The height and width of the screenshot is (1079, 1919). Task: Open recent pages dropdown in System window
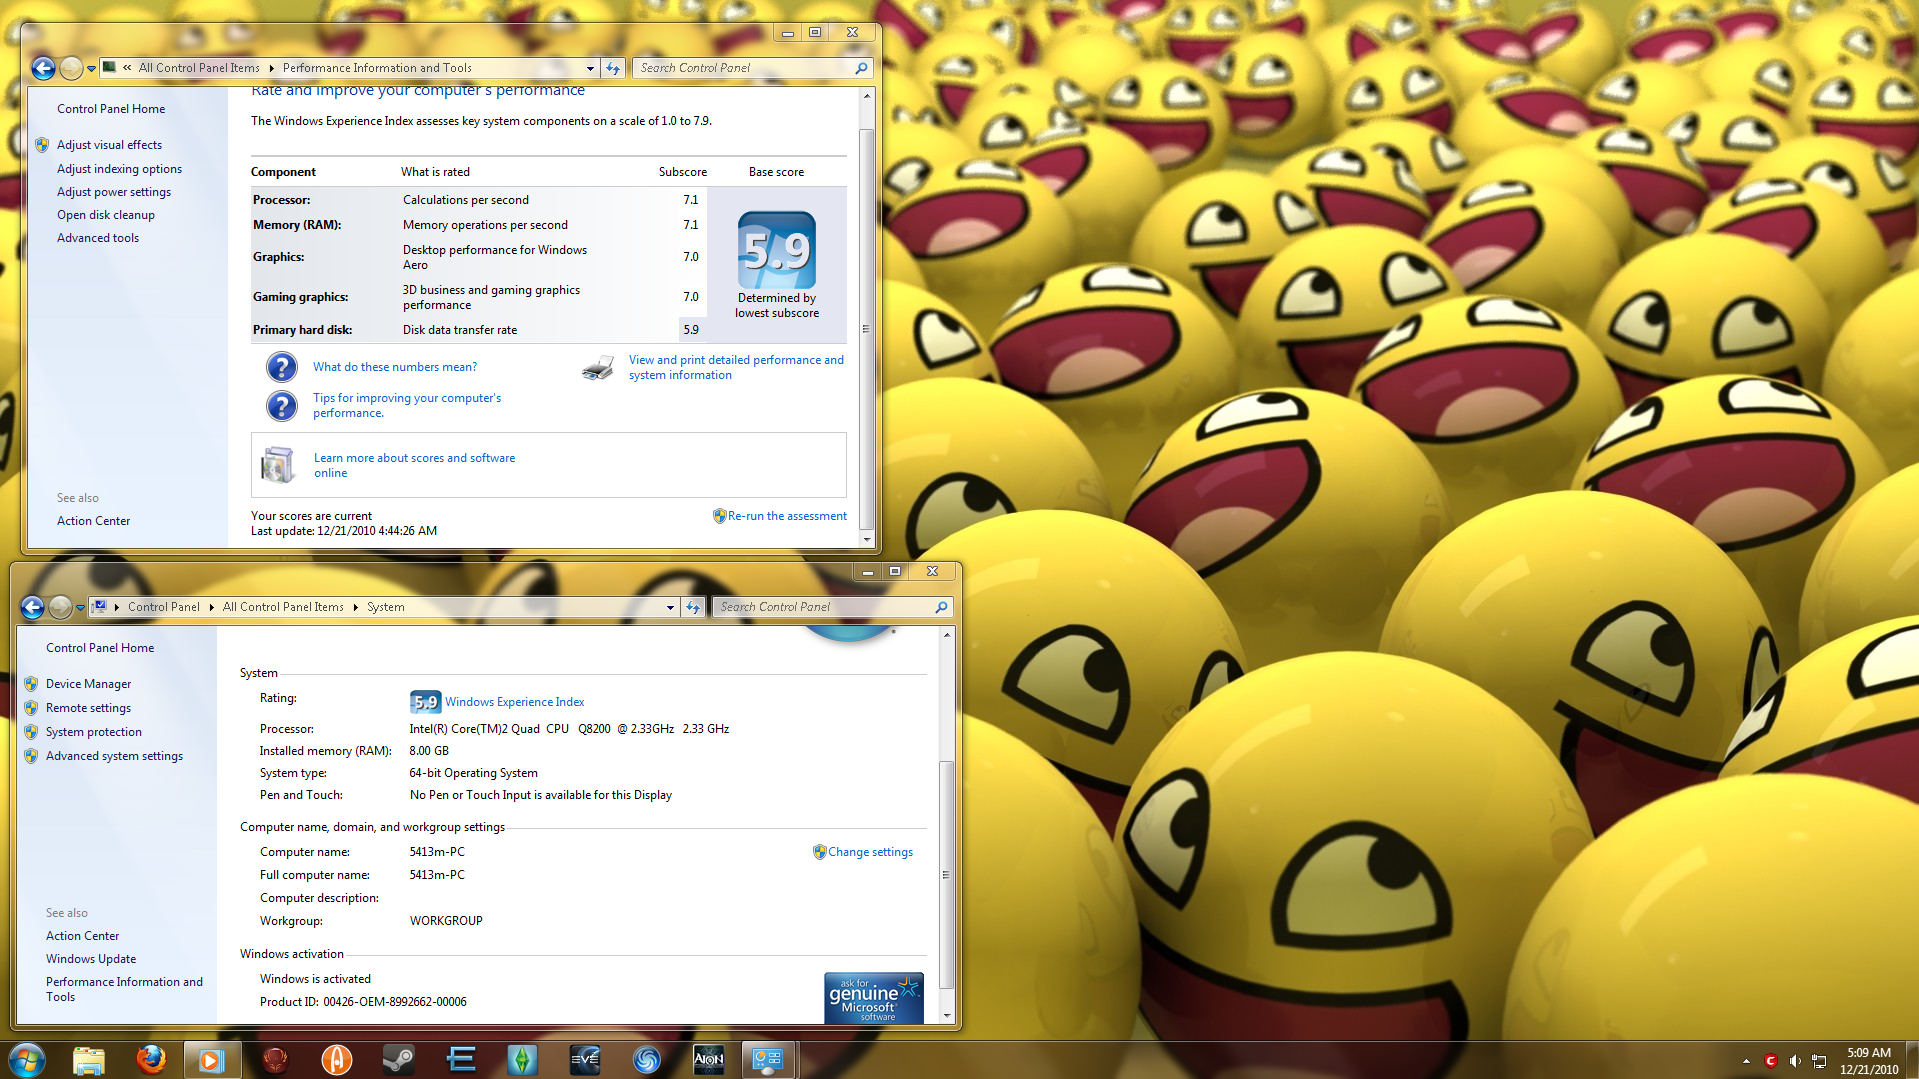pyautogui.click(x=80, y=608)
